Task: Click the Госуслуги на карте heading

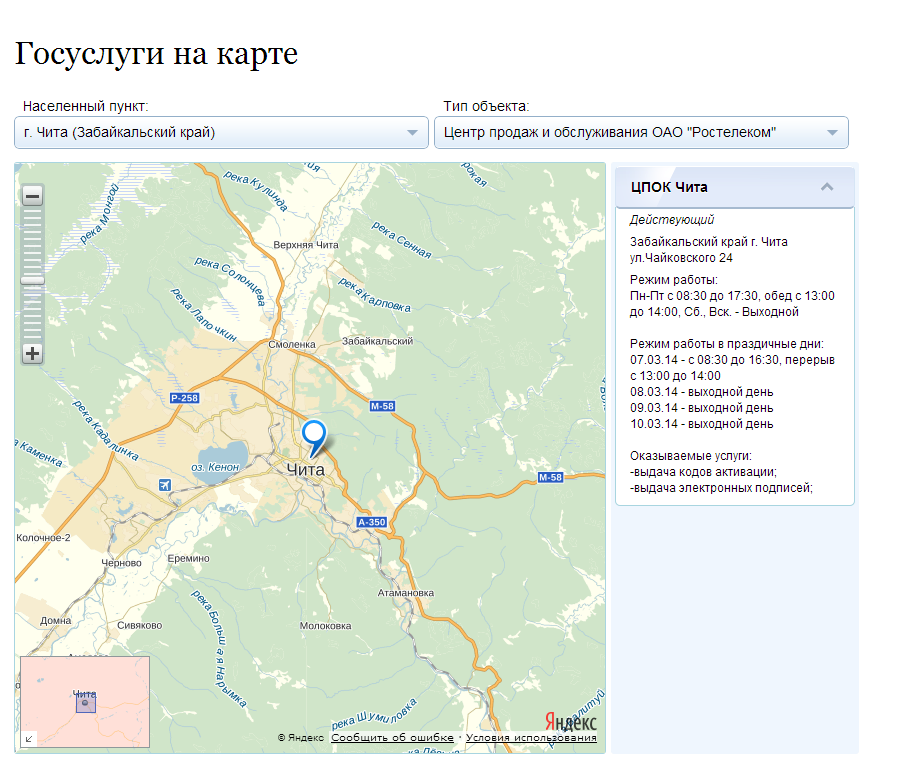Action: pyautogui.click(x=156, y=54)
